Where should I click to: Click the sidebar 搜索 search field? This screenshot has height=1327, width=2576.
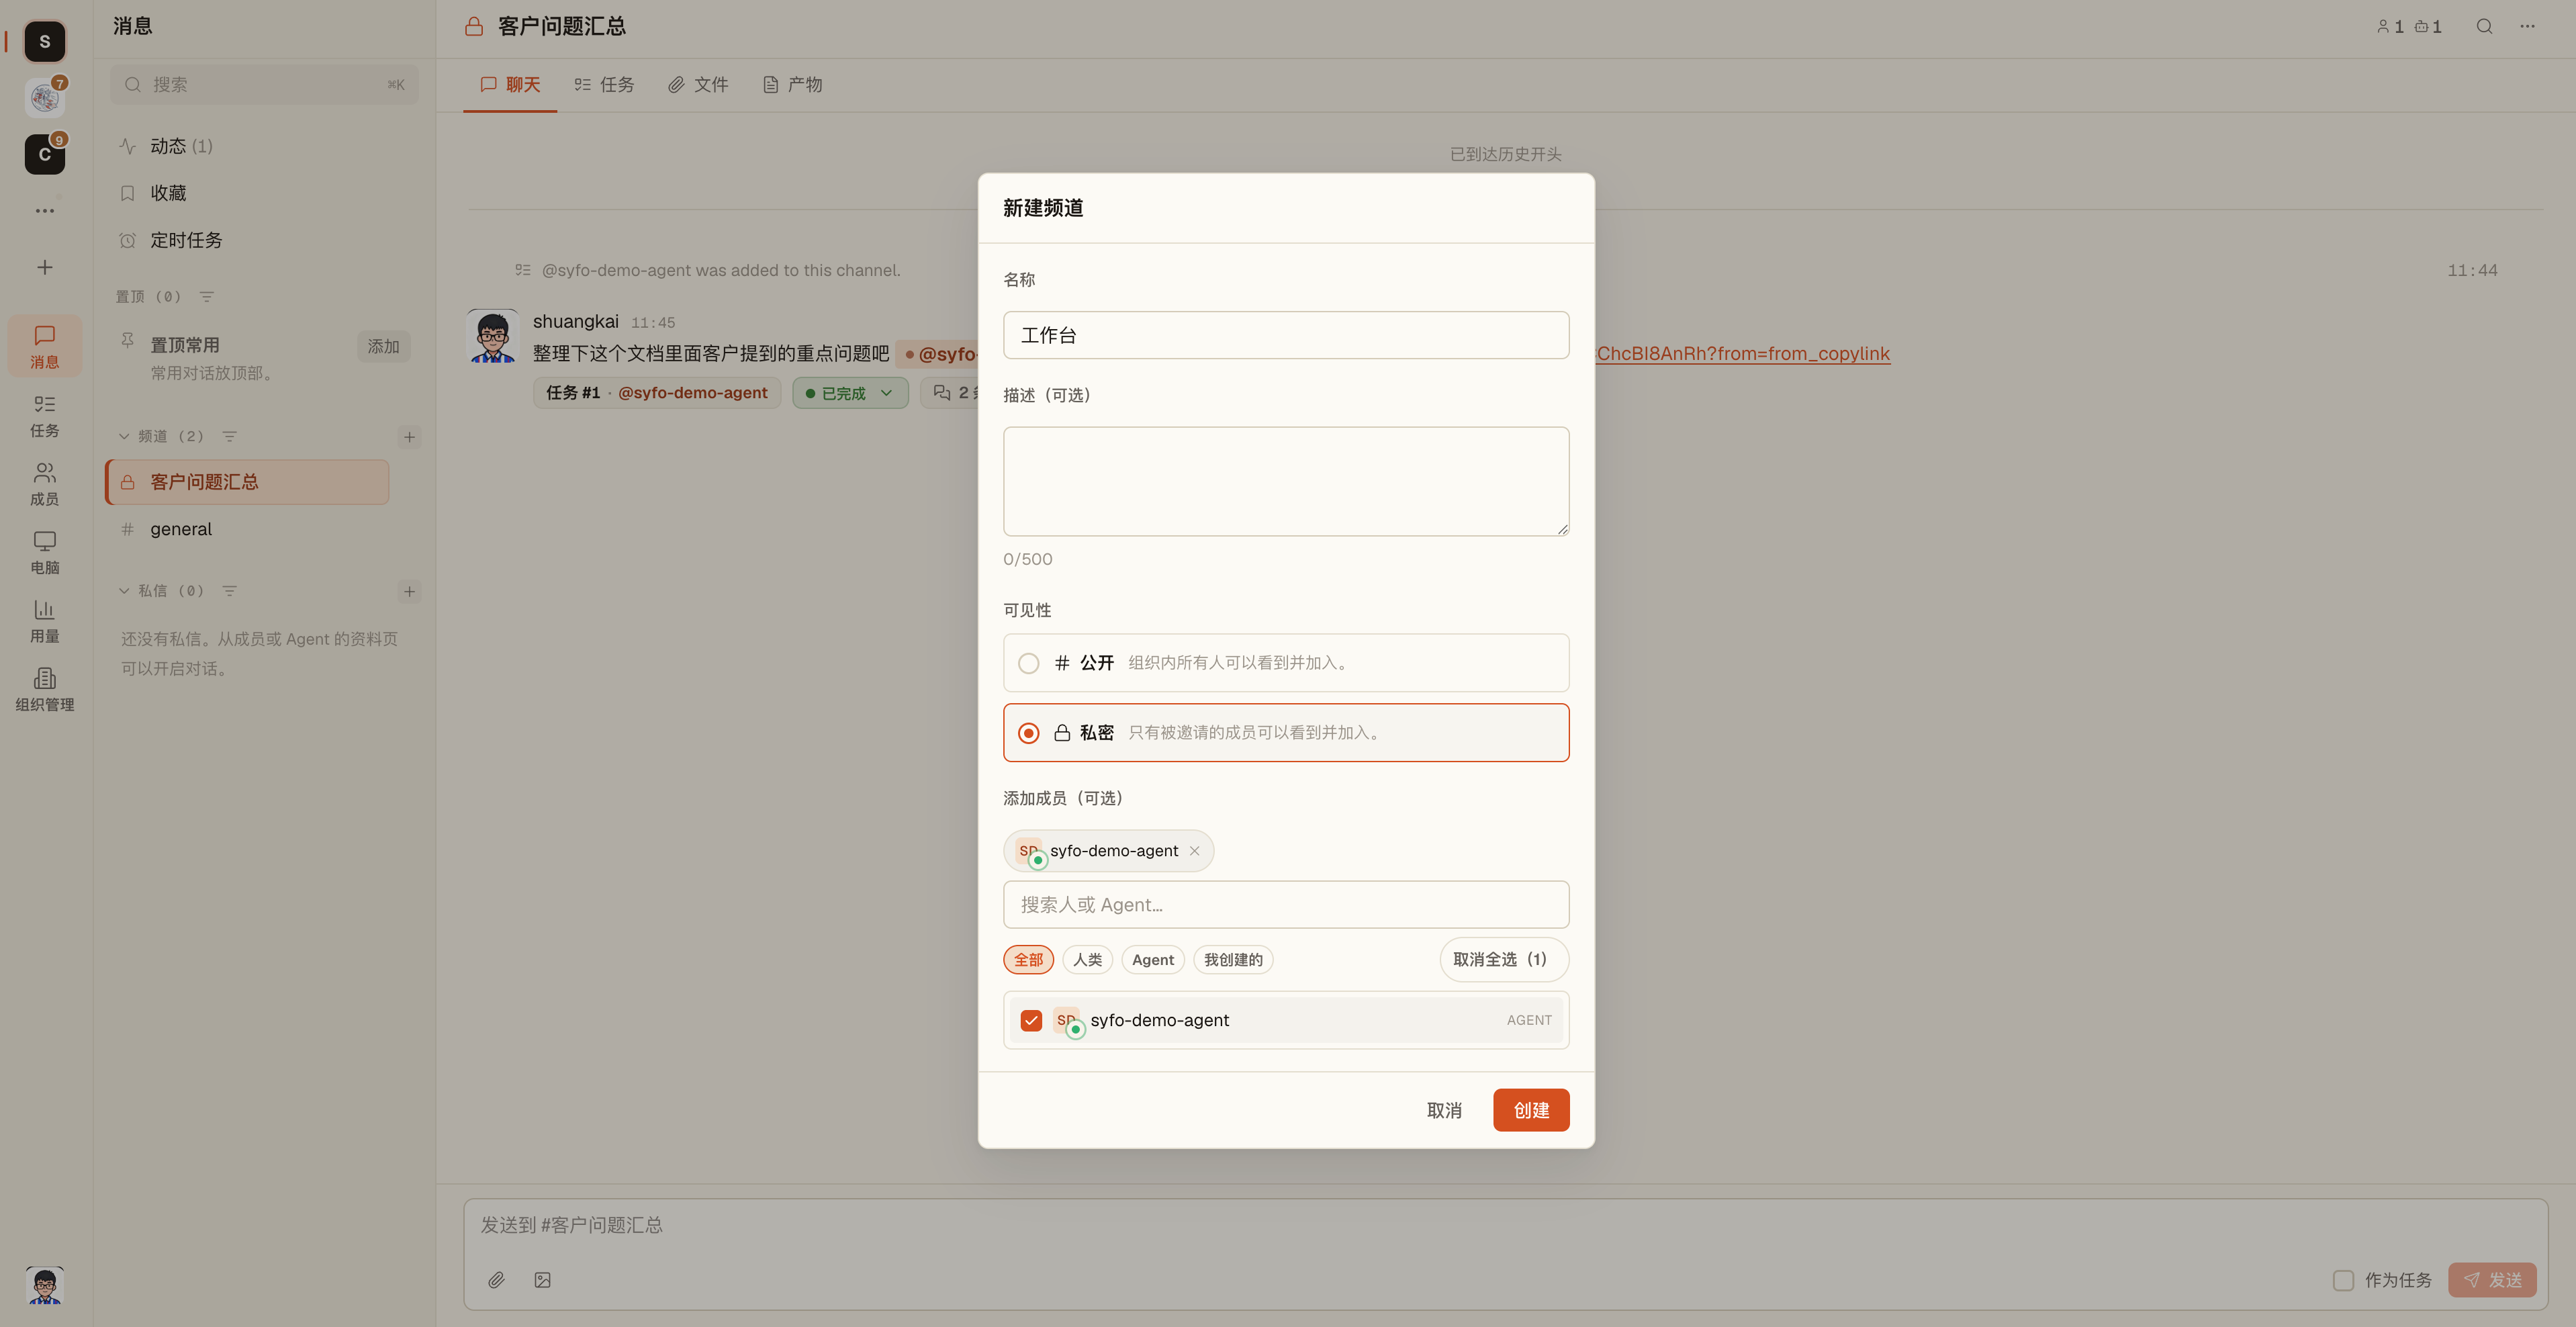click(x=264, y=85)
